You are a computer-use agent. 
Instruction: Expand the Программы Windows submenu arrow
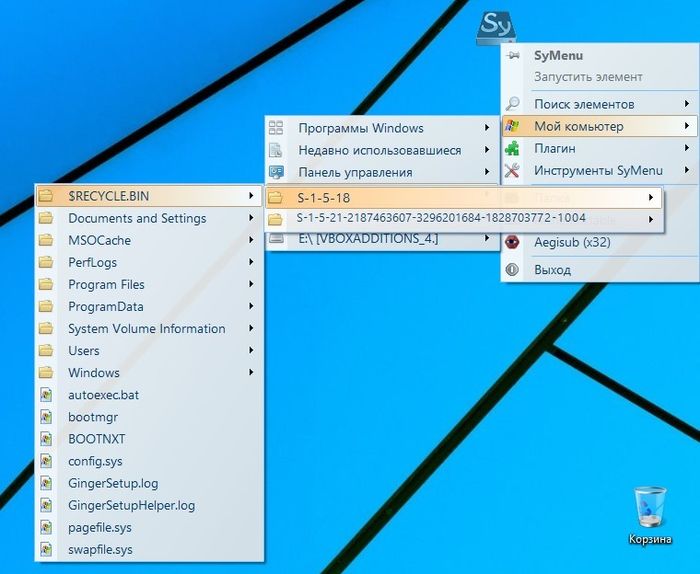tap(487, 128)
